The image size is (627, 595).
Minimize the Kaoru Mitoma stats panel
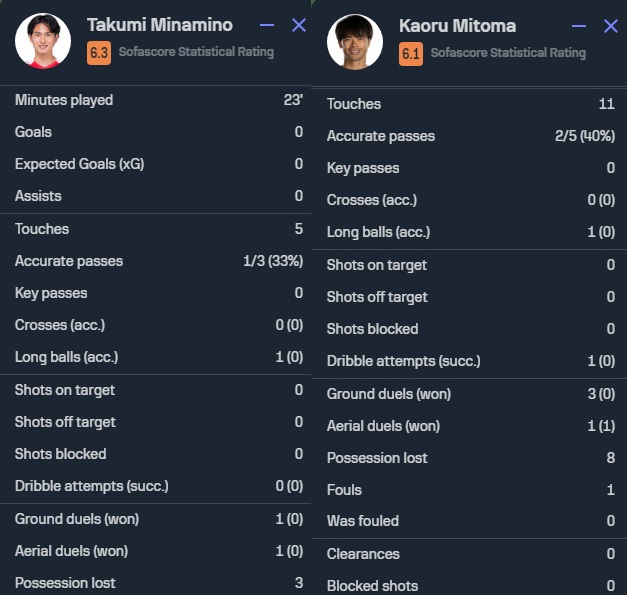579,26
